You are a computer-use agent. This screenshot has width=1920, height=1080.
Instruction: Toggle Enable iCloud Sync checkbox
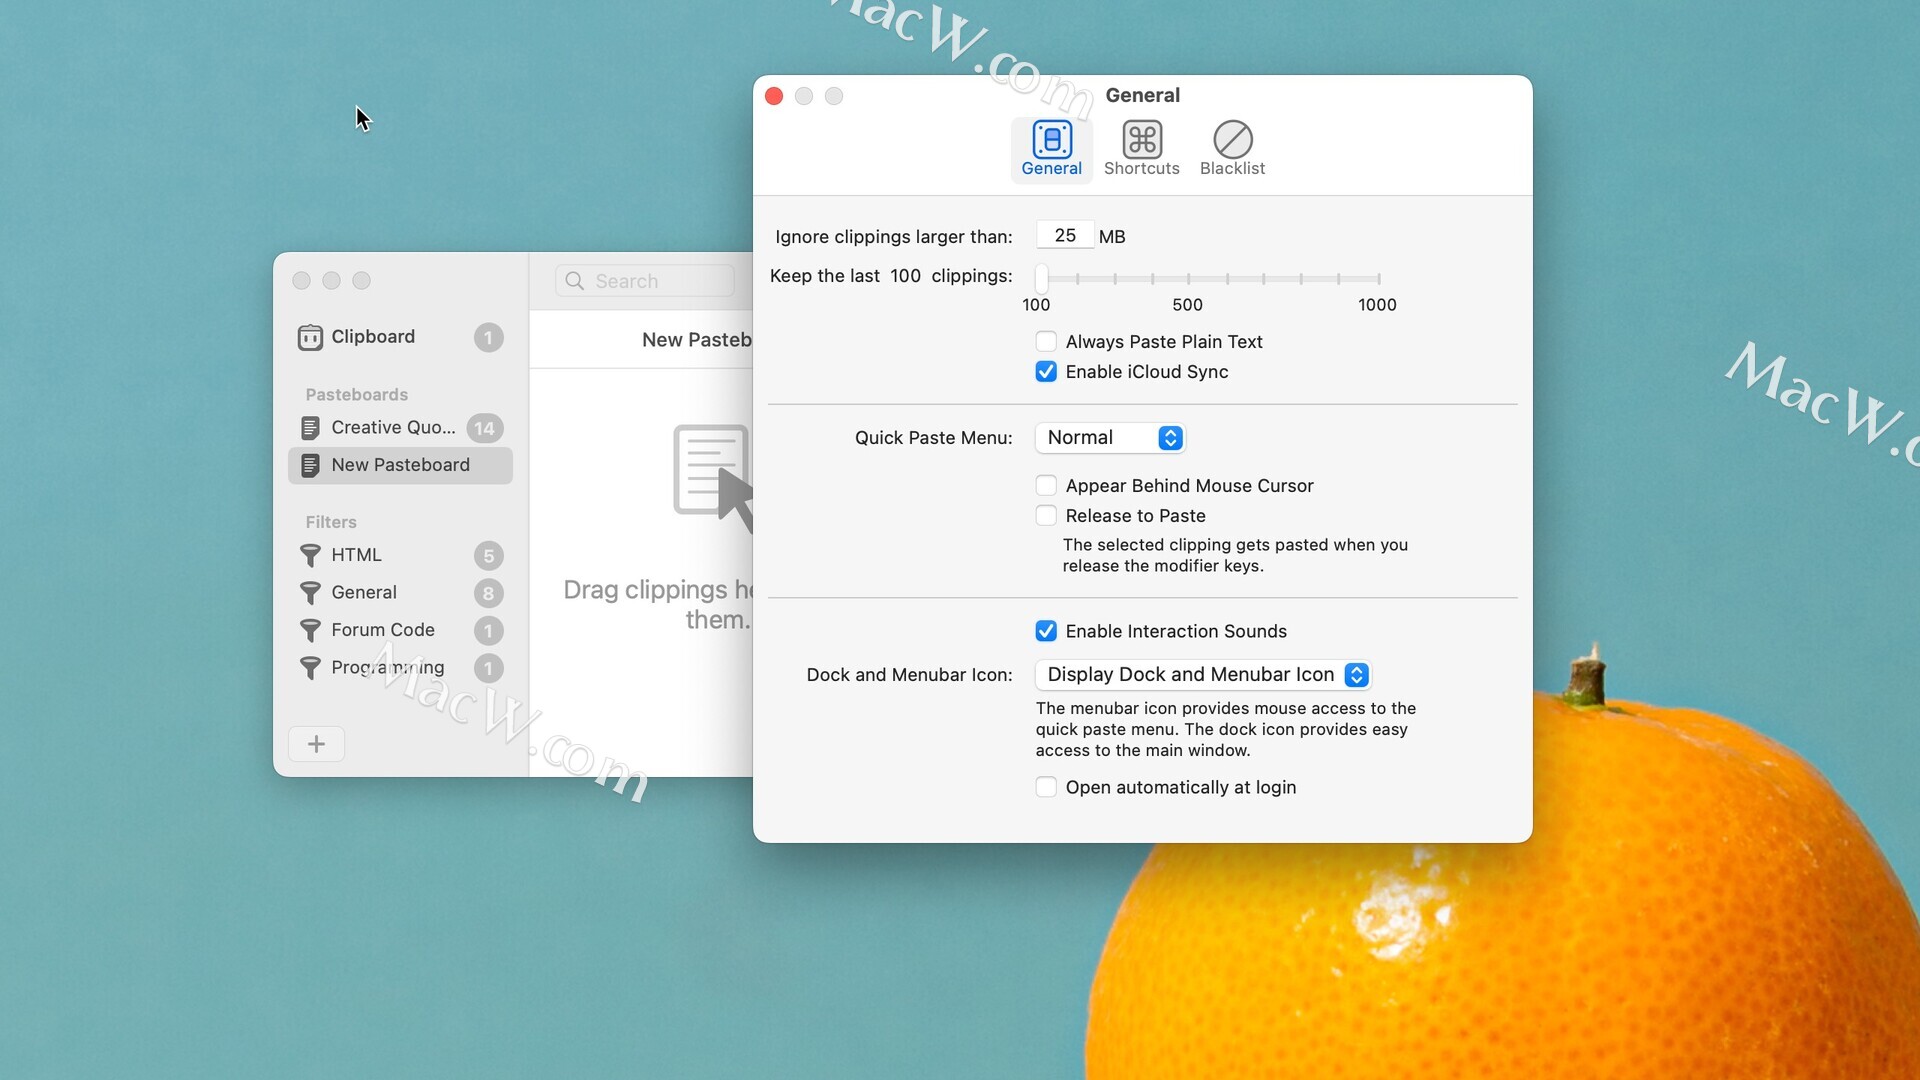pos(1046,372)
